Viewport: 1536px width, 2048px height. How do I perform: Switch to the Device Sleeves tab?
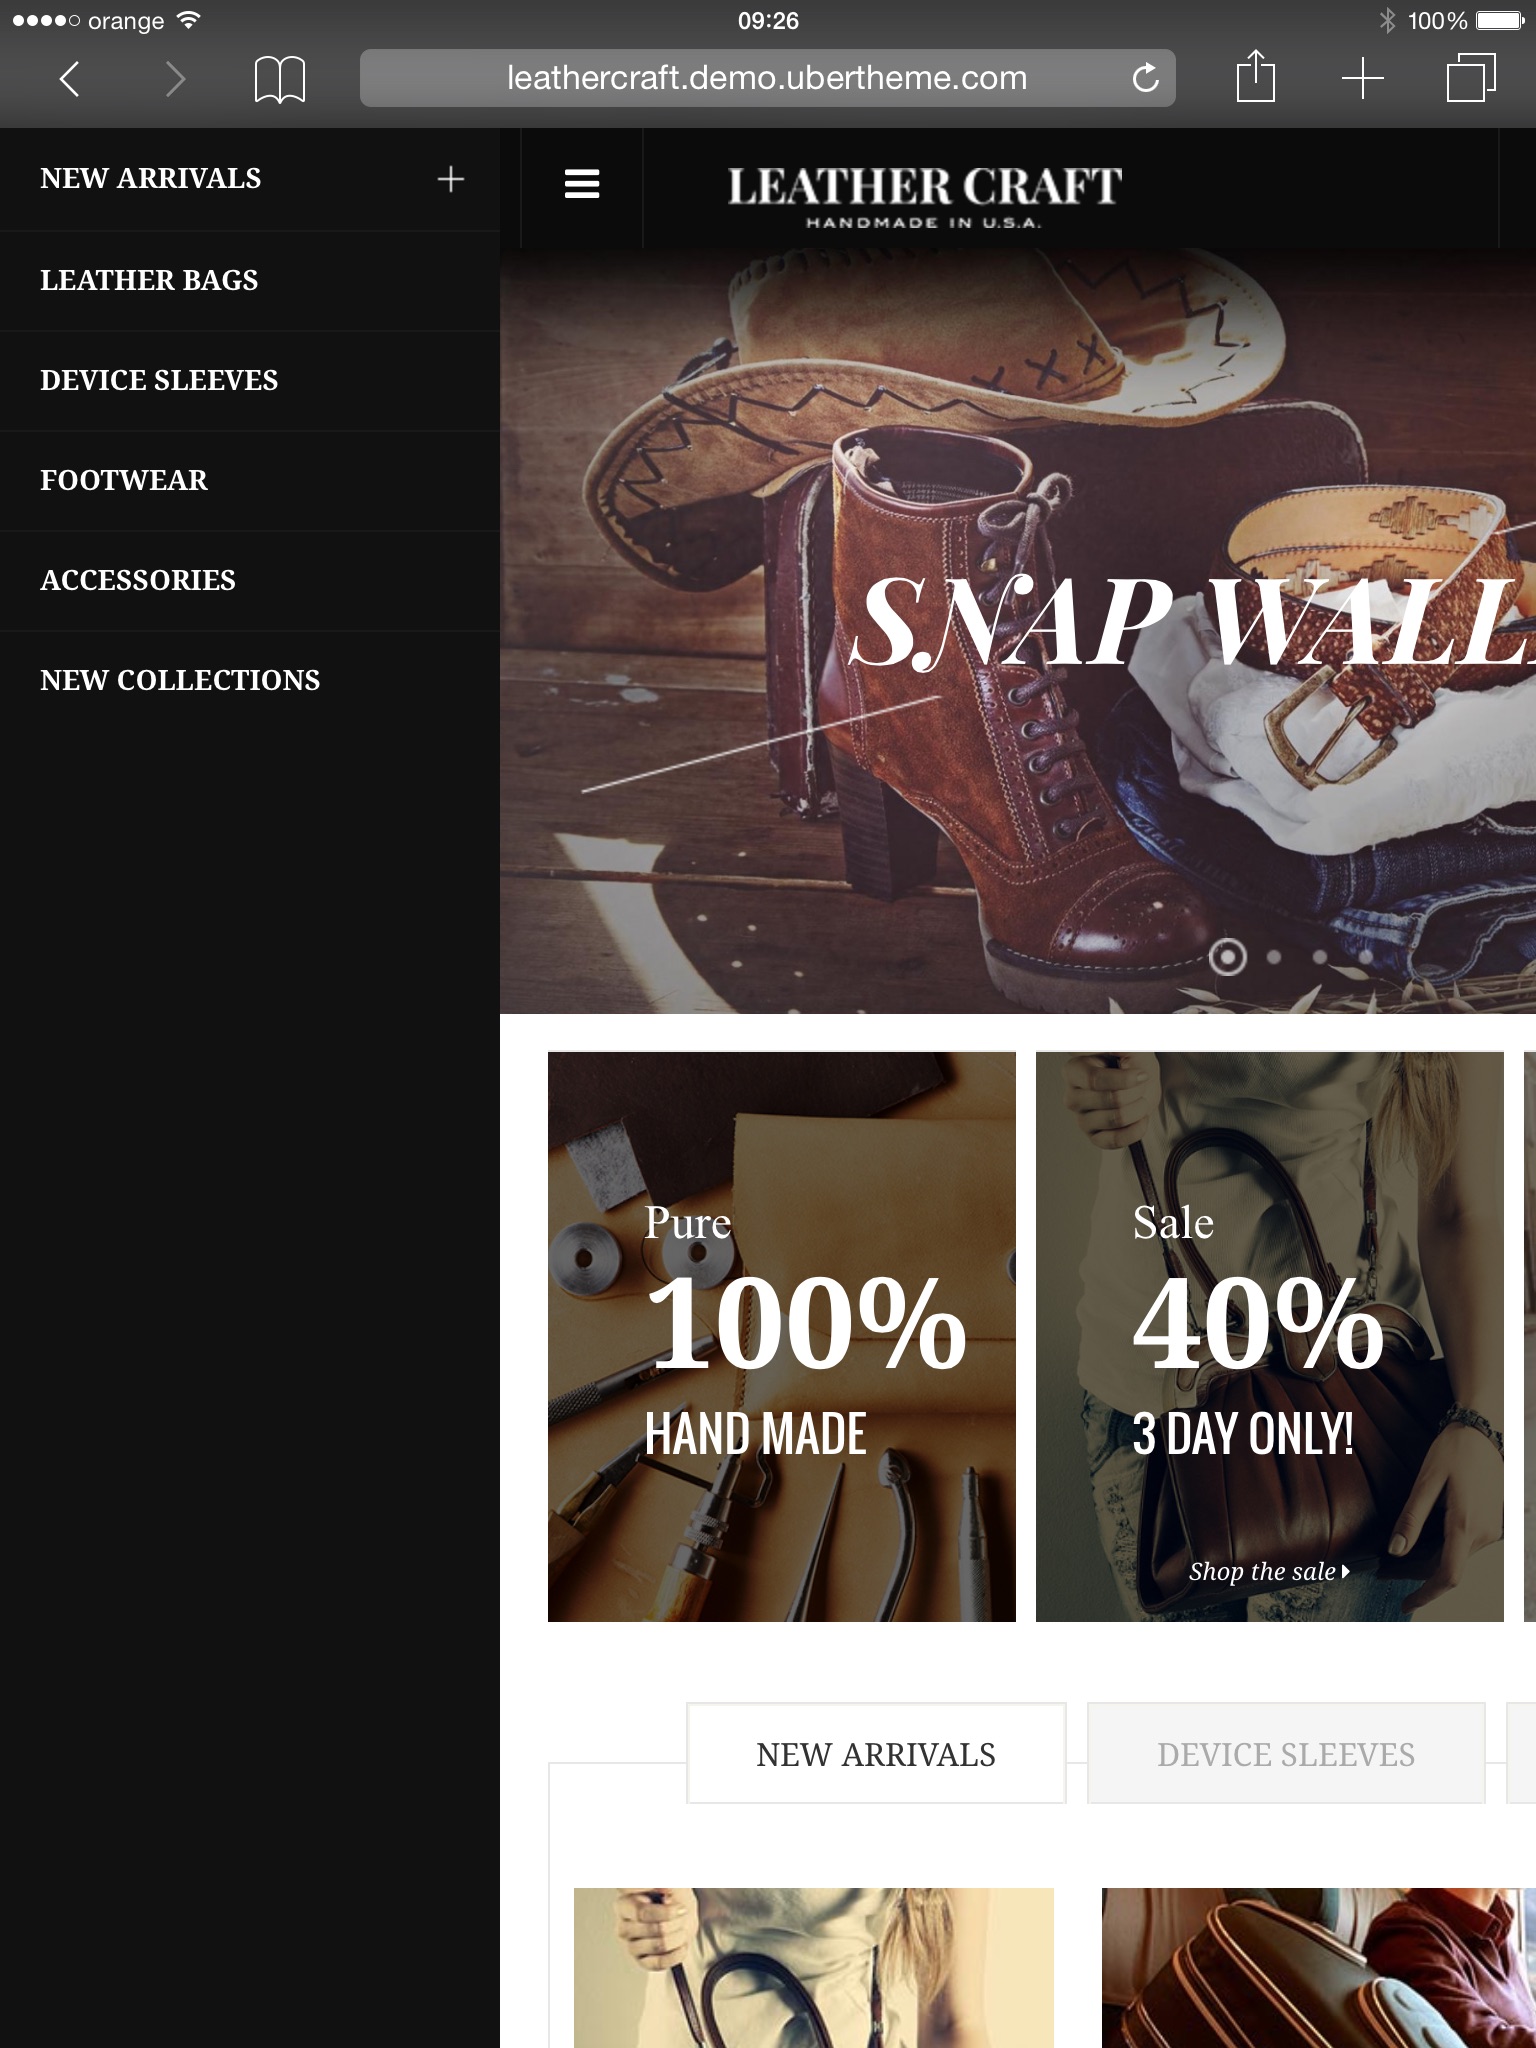click(1286, 1754)
